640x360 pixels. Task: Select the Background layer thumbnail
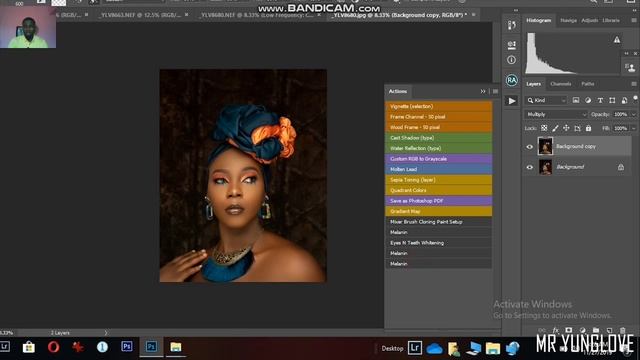545,167
